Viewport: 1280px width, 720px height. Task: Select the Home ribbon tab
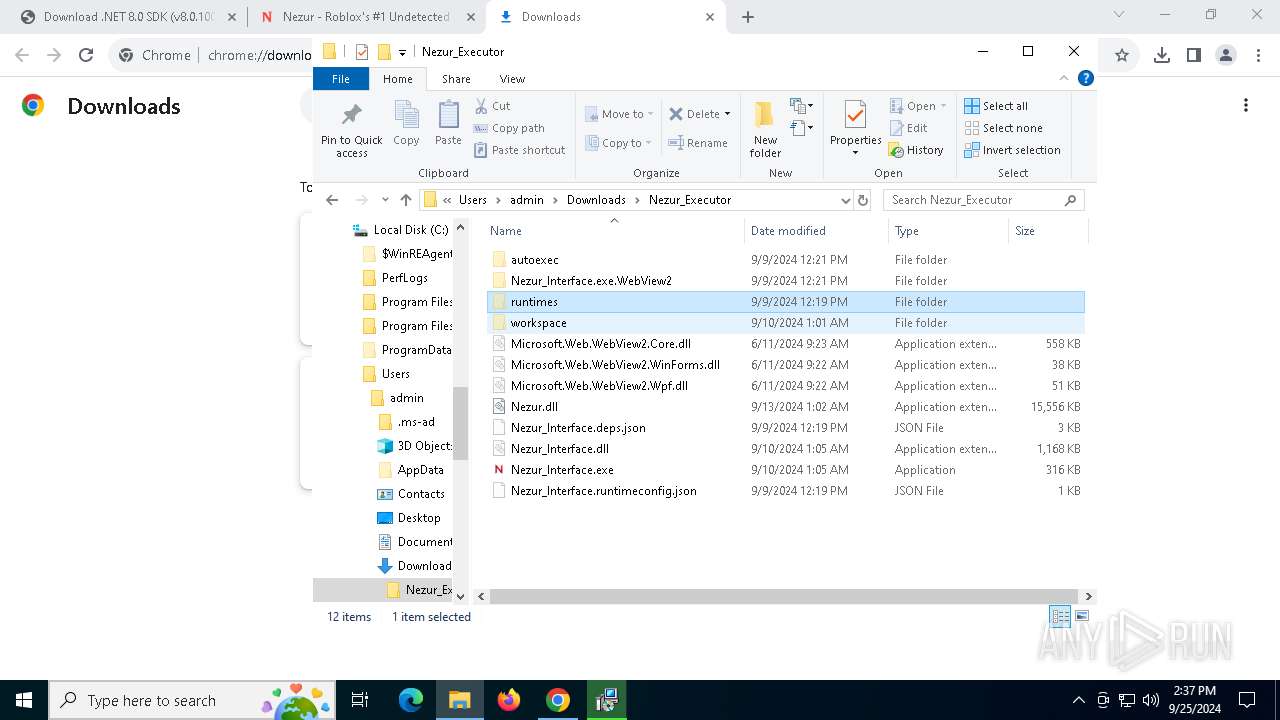point(397,79)
